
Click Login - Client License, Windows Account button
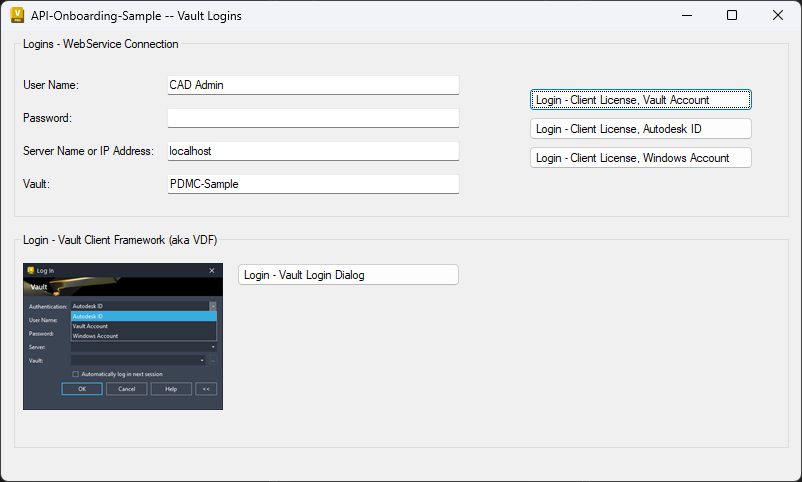(x=640, y=158)
